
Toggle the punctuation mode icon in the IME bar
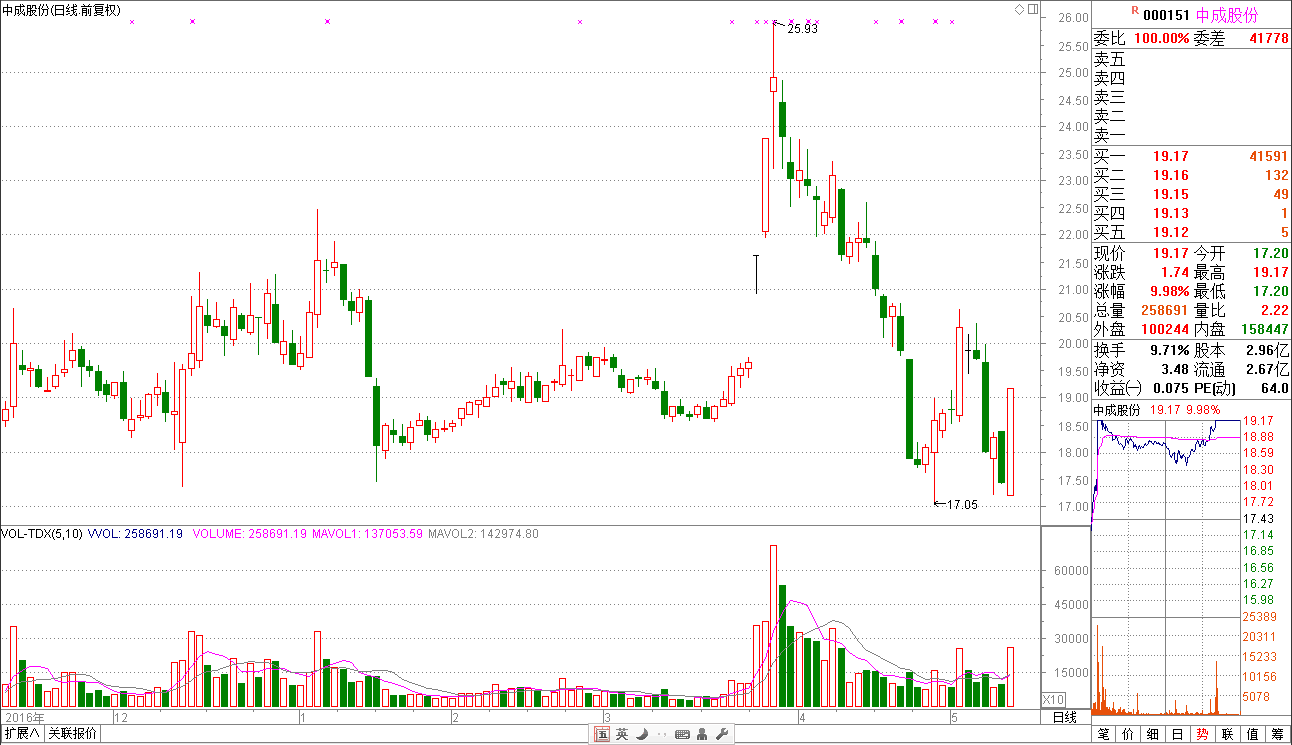tap(662, 735)
